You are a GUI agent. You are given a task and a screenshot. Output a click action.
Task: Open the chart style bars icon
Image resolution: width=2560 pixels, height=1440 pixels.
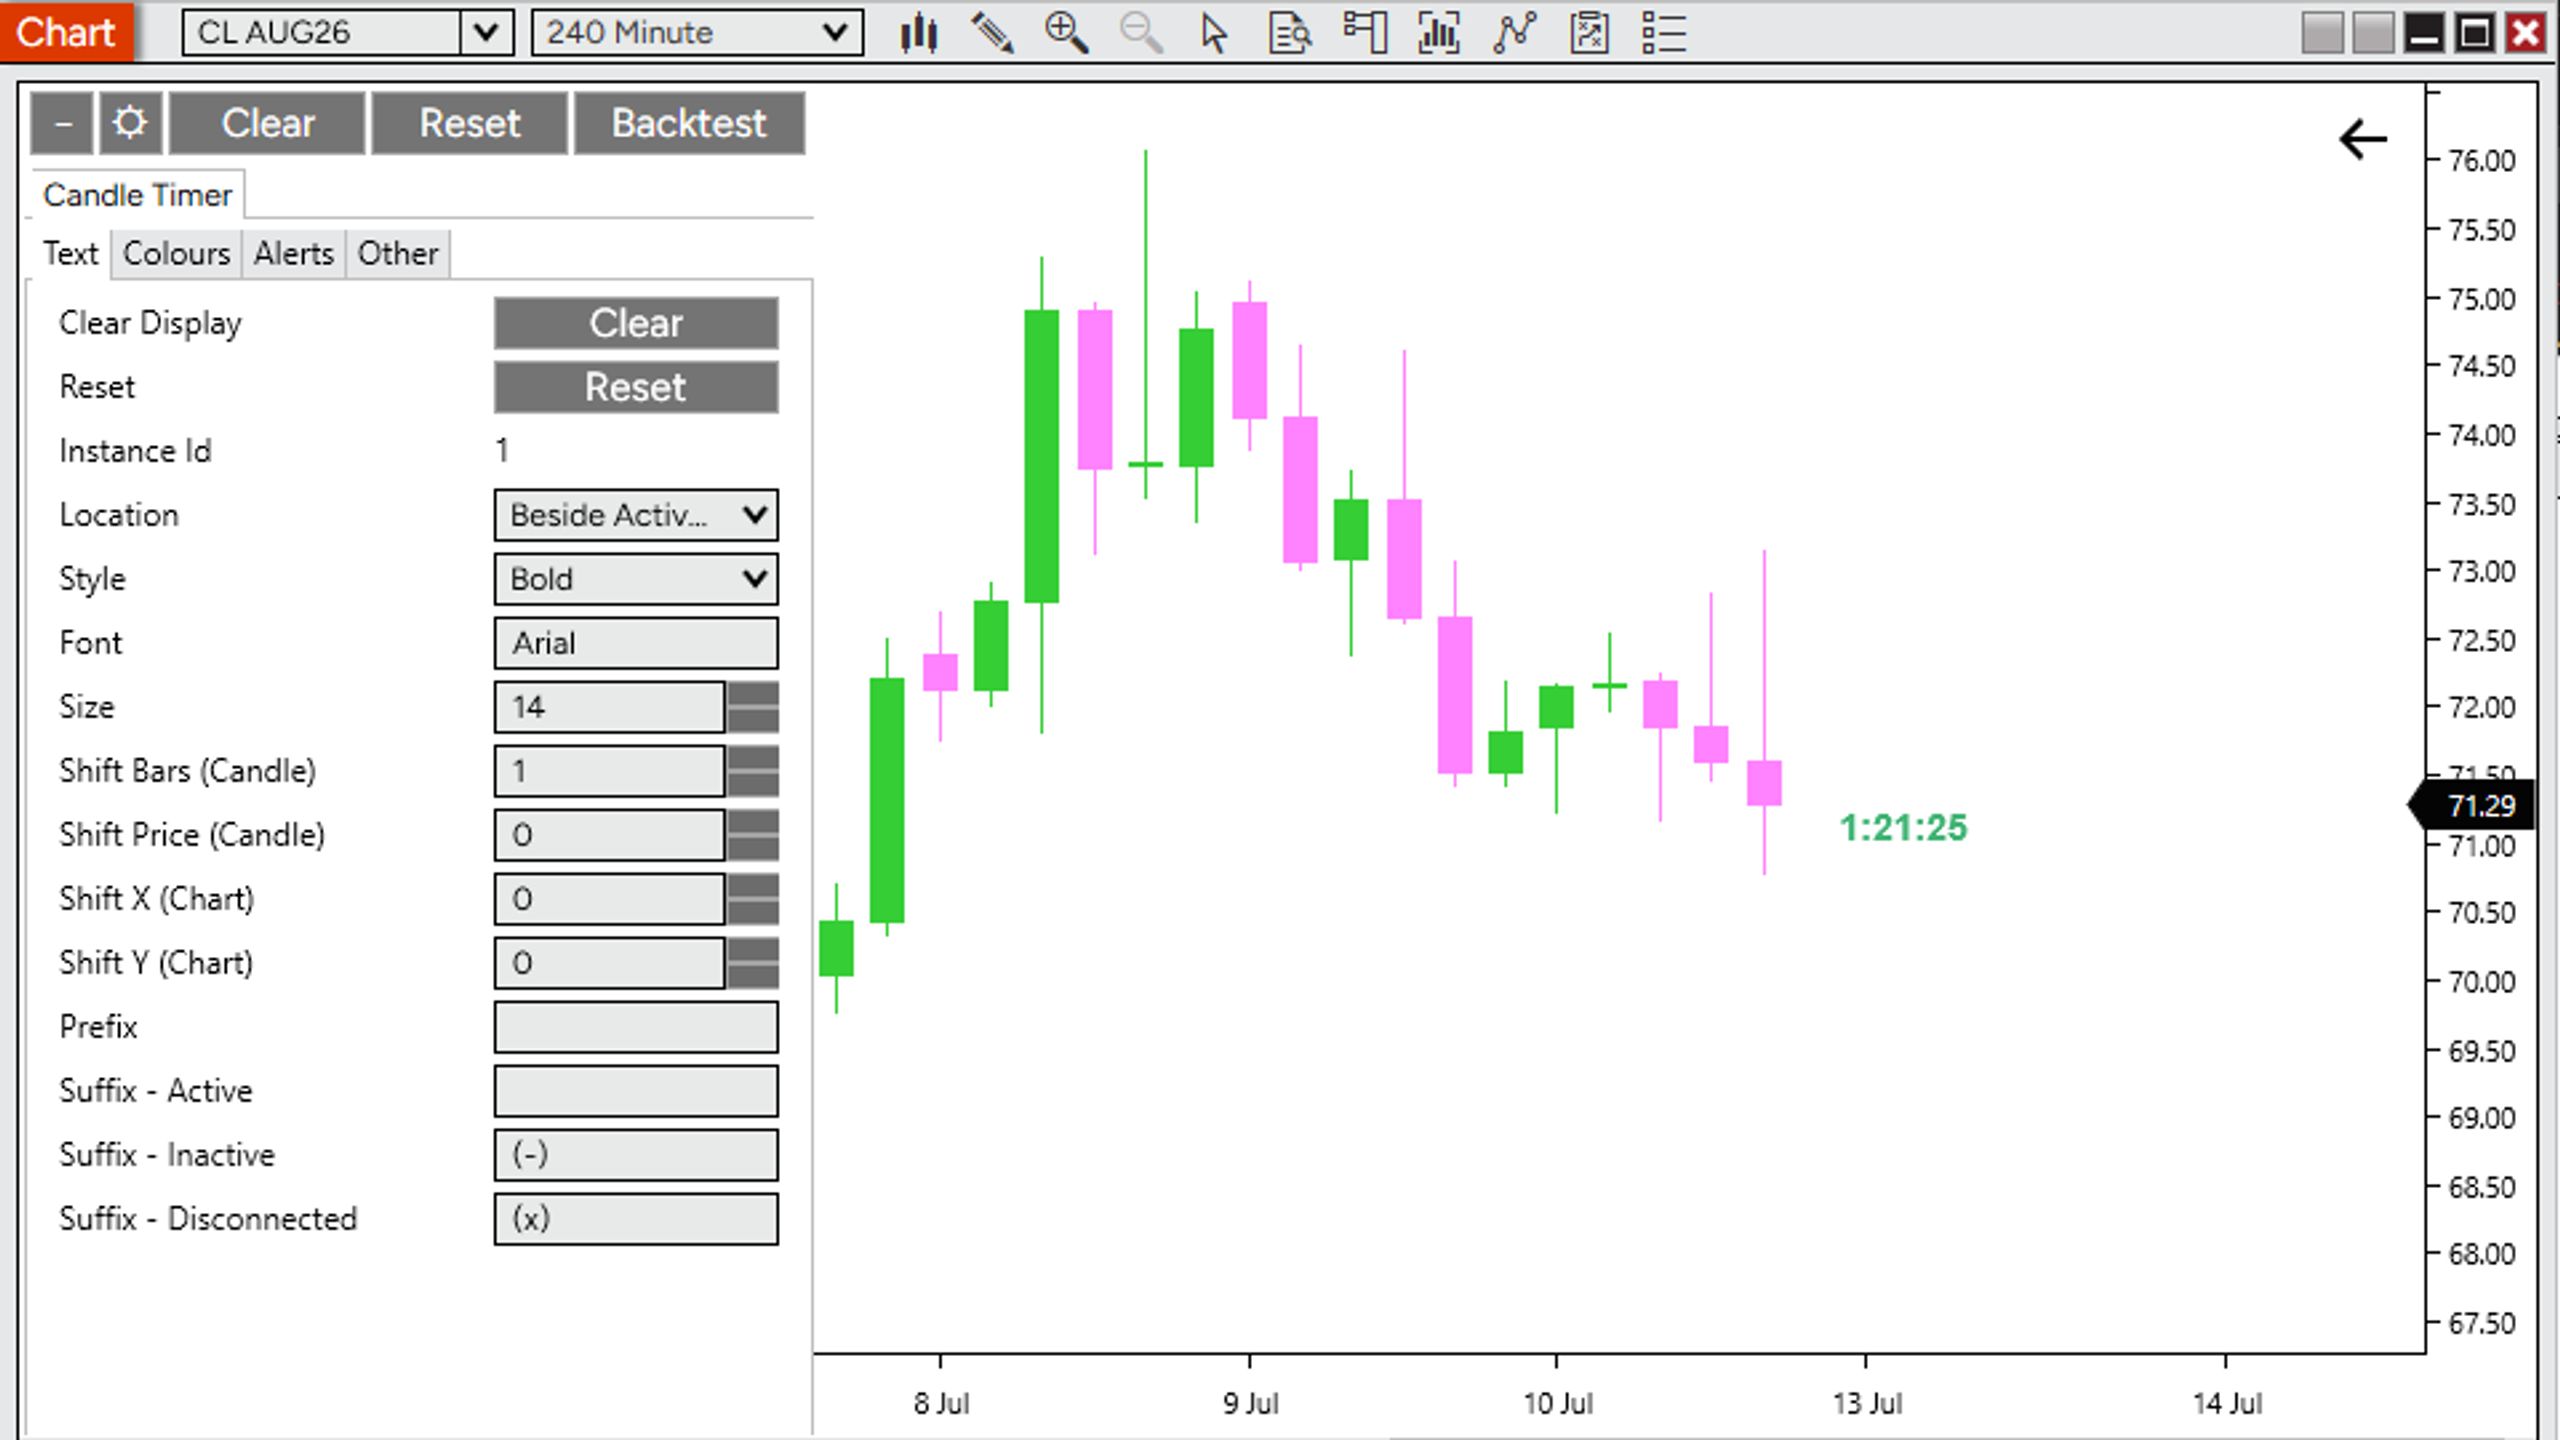(x=918, y=33)
